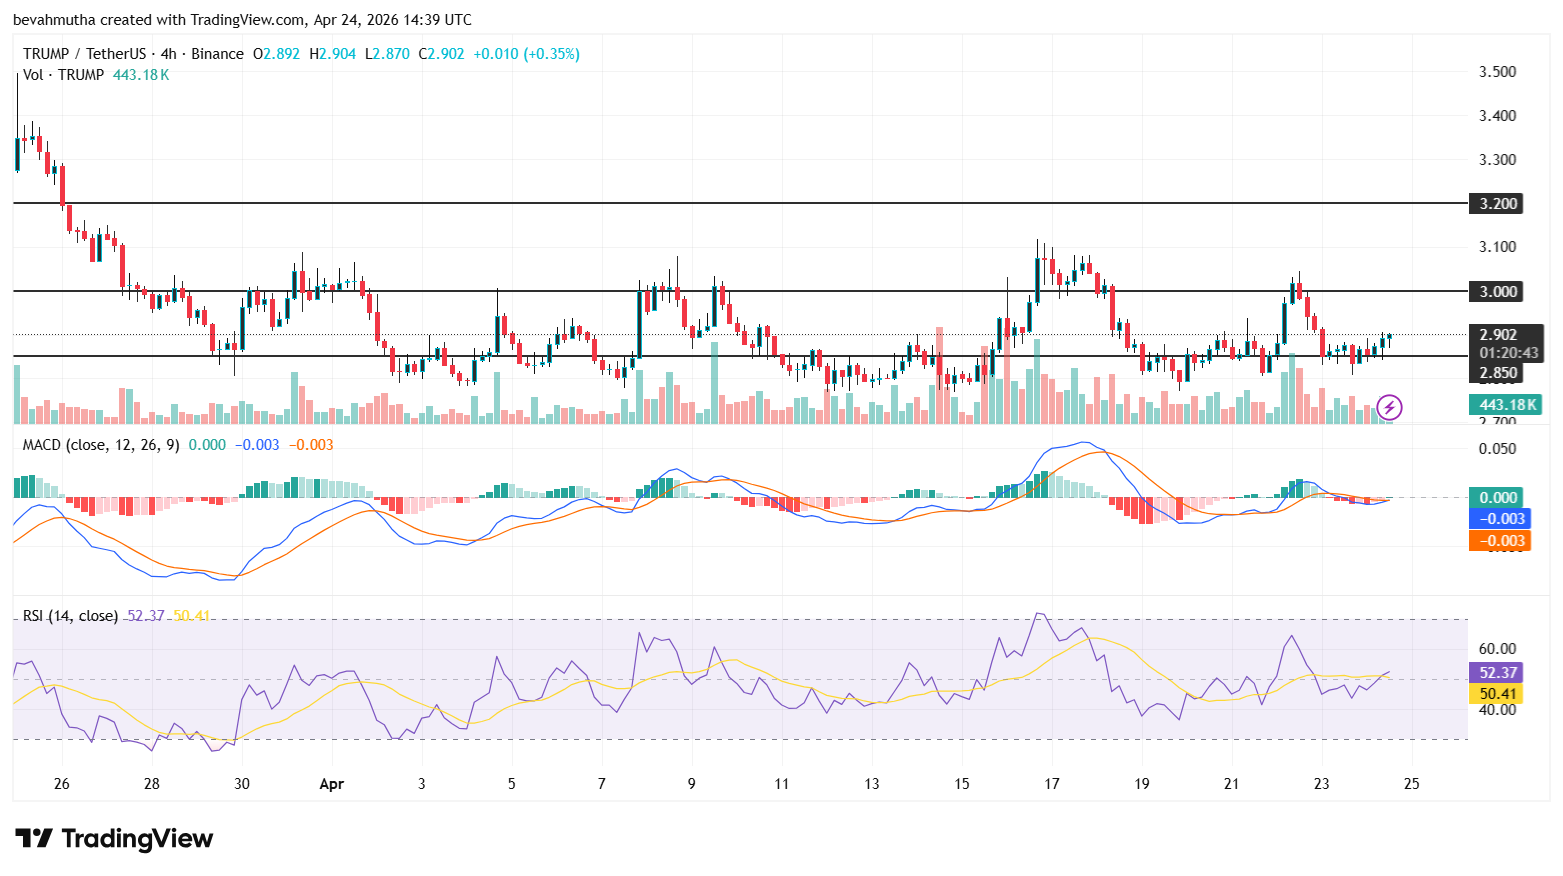Click the Binance exchange label

pos(218,54)
